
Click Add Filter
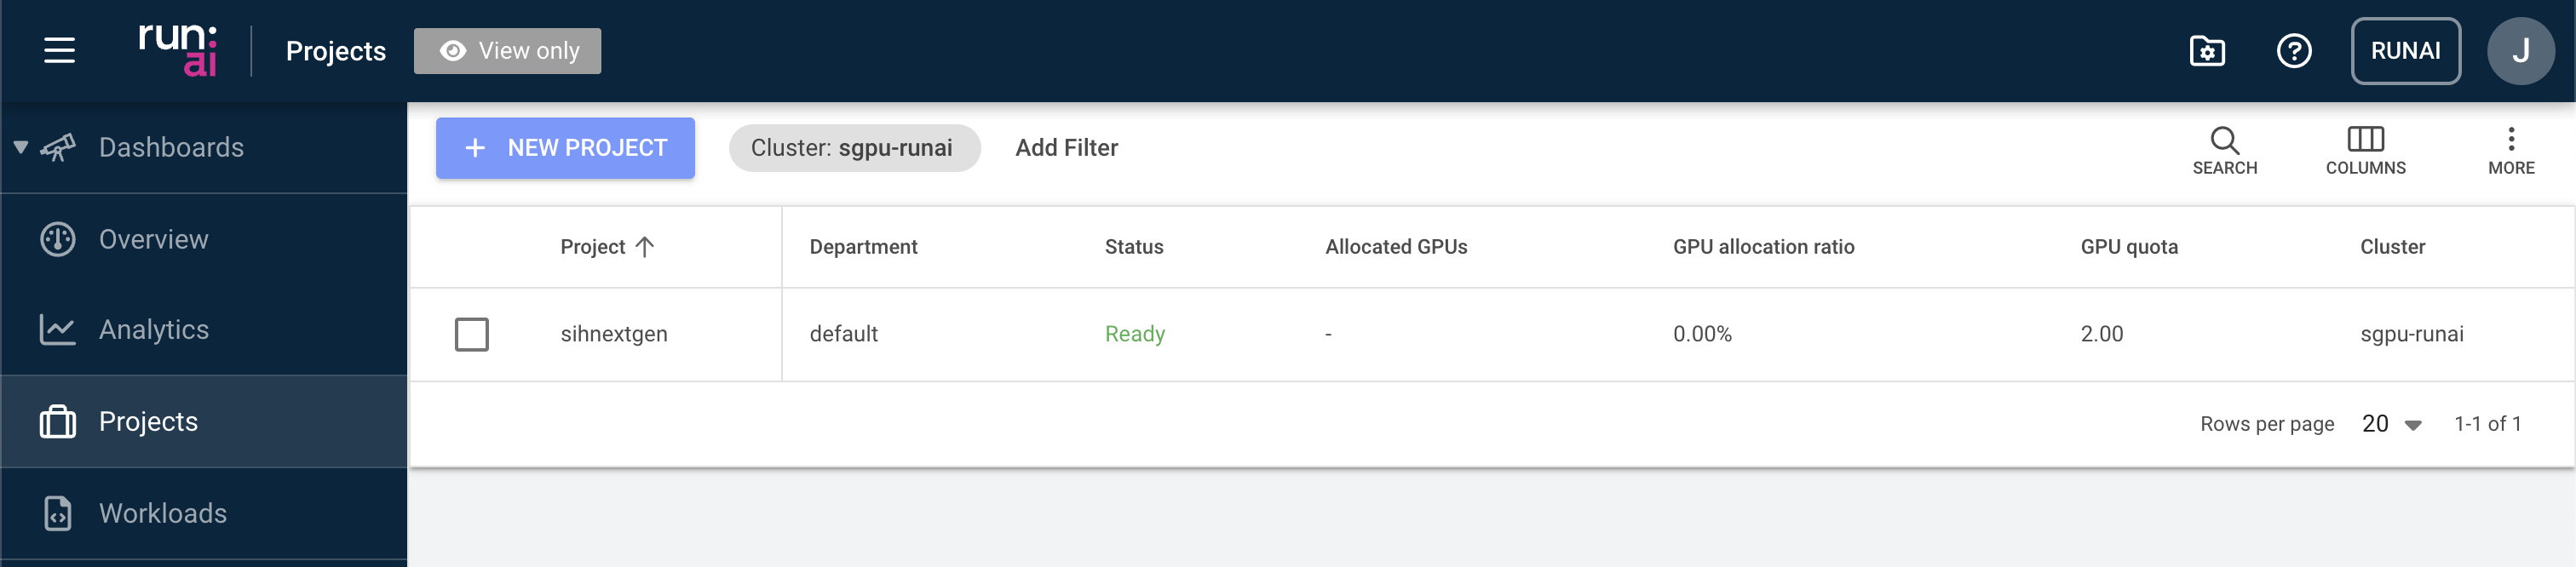point(1066,148)
